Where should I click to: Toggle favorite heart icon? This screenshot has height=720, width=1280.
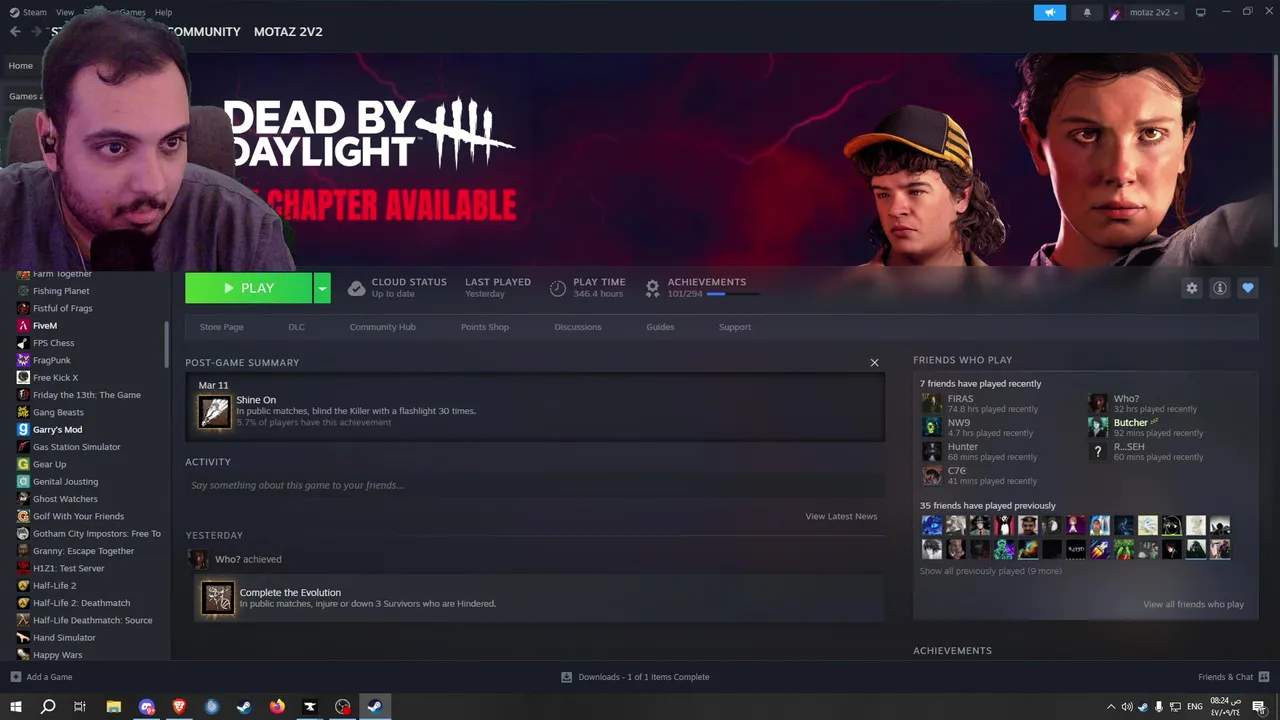click(x=1247, y=288)
